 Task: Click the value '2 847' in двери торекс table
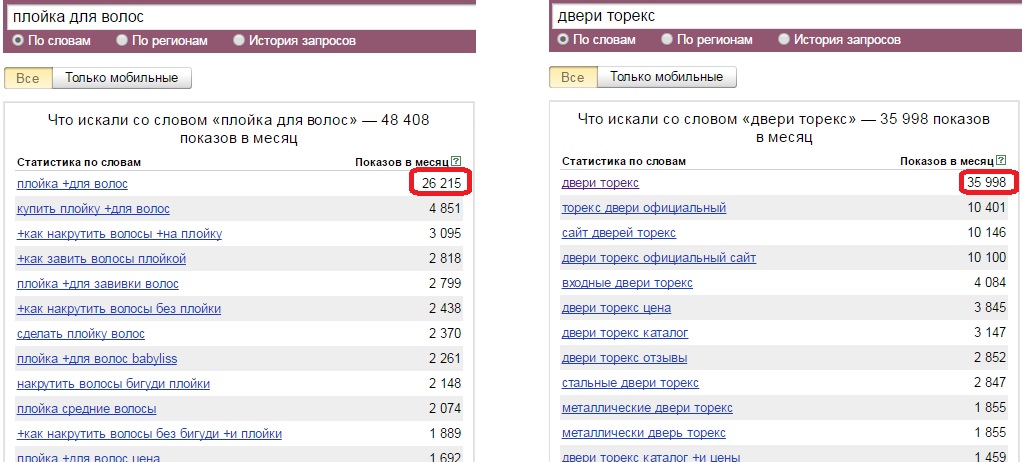[x=990, y=383]
